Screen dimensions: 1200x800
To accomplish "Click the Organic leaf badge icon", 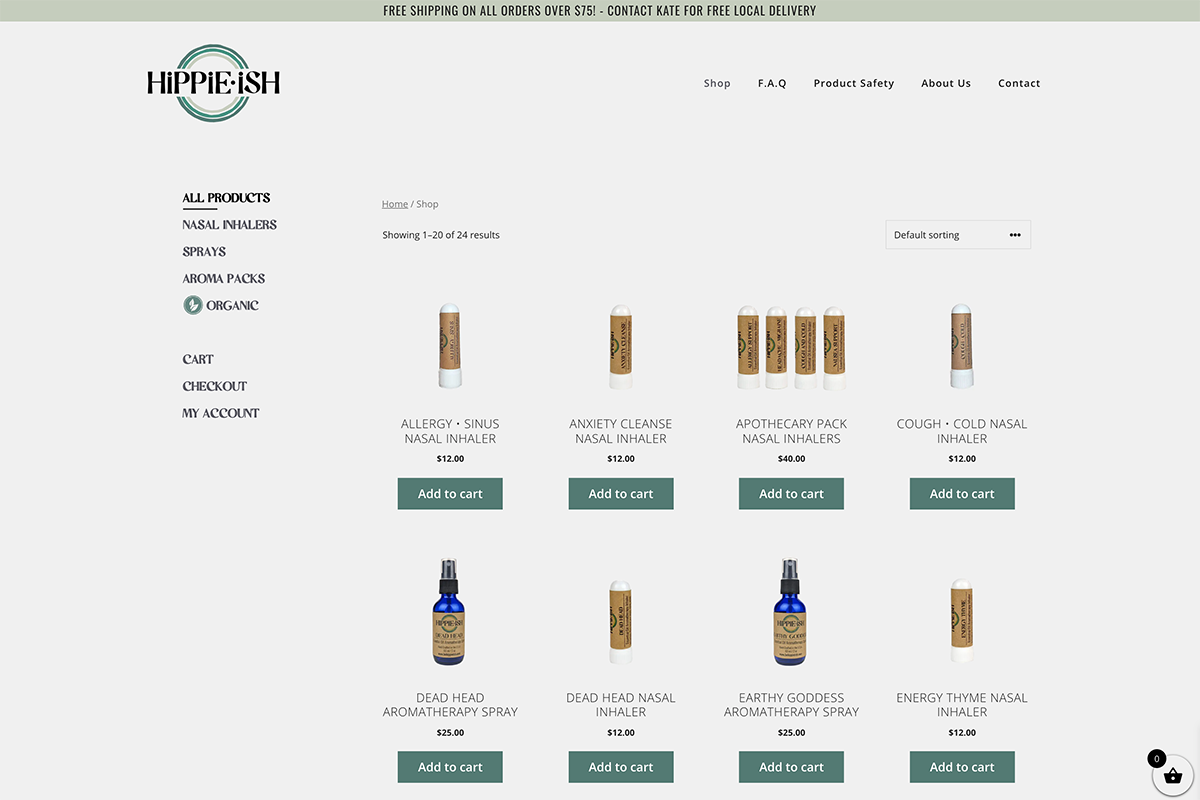I will (193, 305).
